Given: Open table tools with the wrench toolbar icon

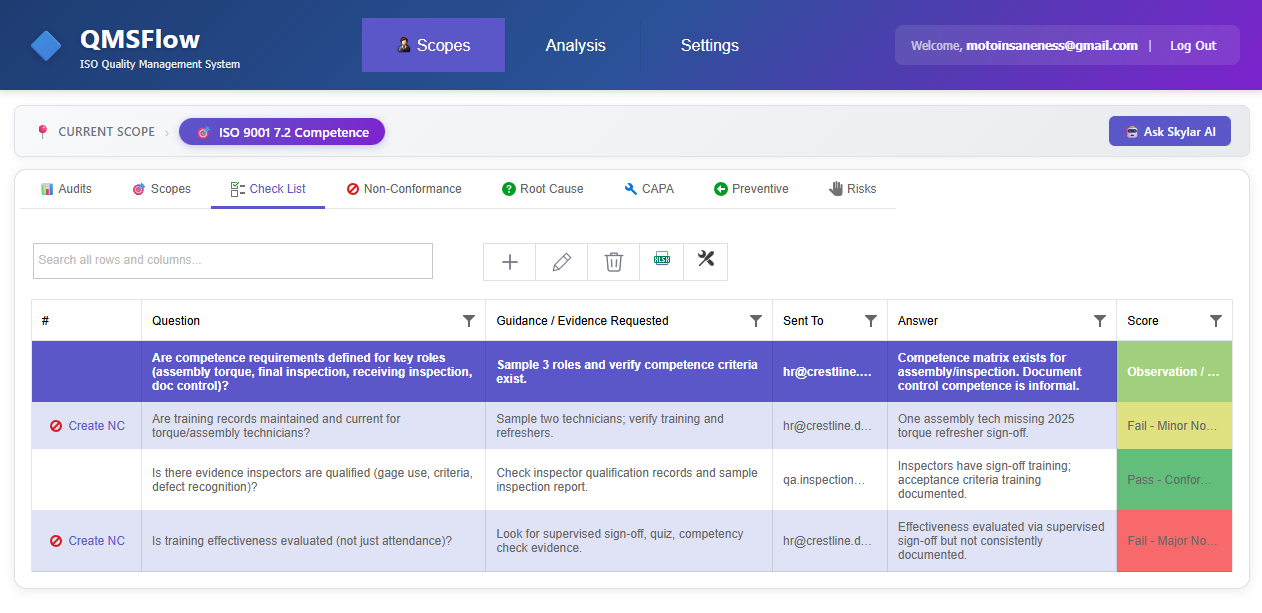Looking at the screenshot, I should pos(705,261).
